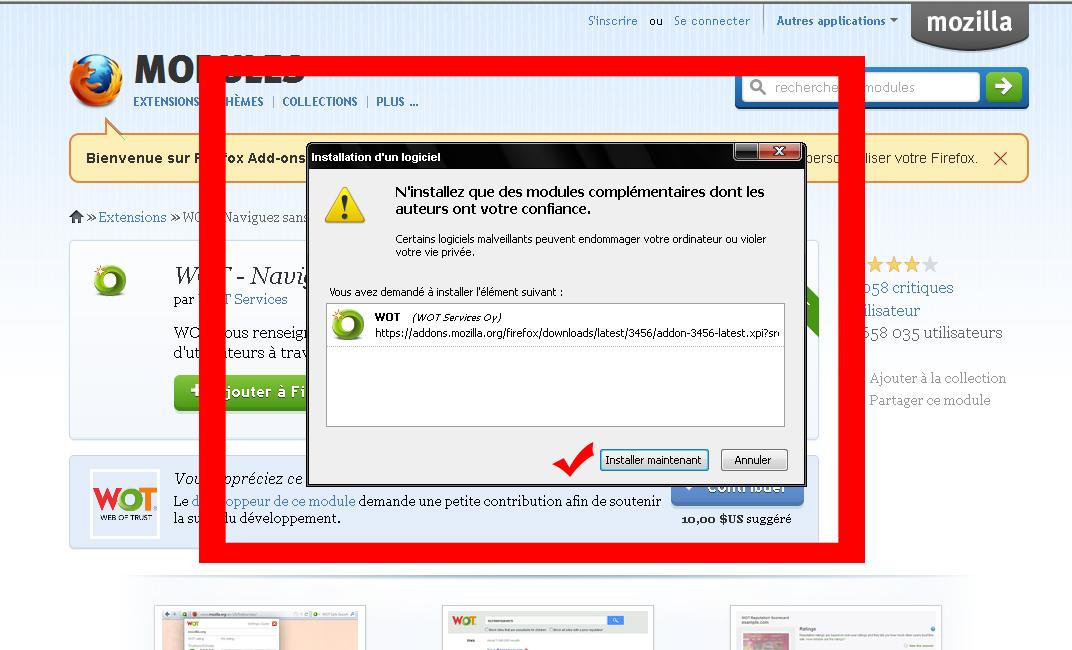Click the Se connecter link
Viewport: 1072px width, 650px height.
tap(712, 21)
